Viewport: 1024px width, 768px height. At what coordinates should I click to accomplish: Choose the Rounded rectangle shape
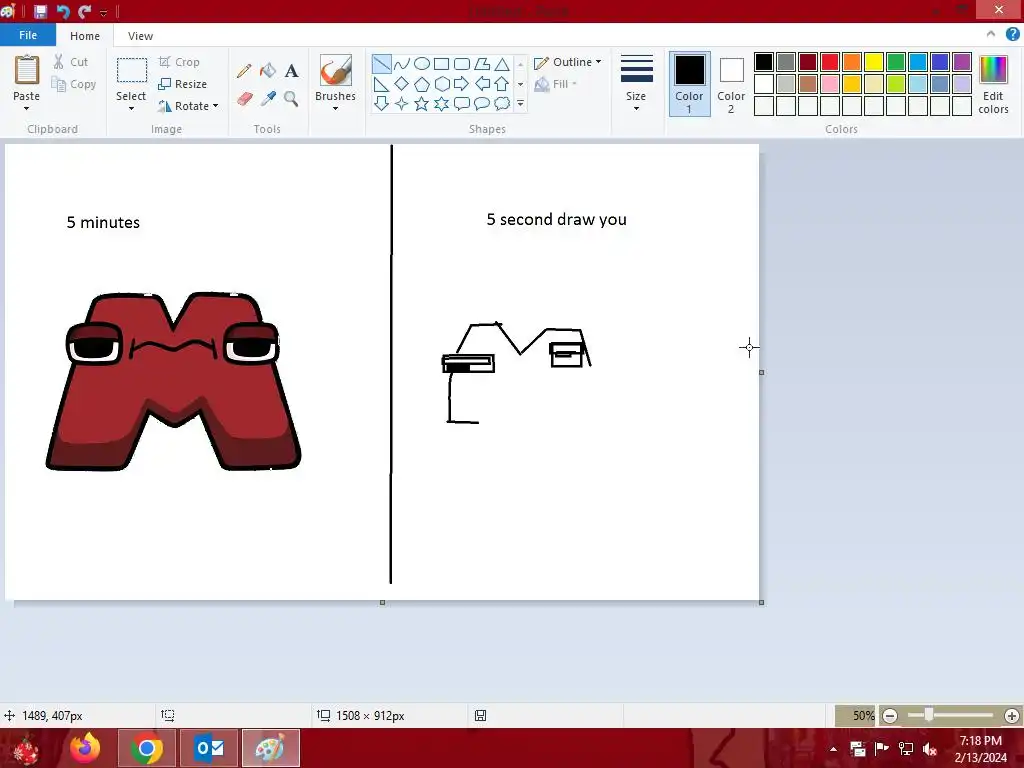[462, 63]
